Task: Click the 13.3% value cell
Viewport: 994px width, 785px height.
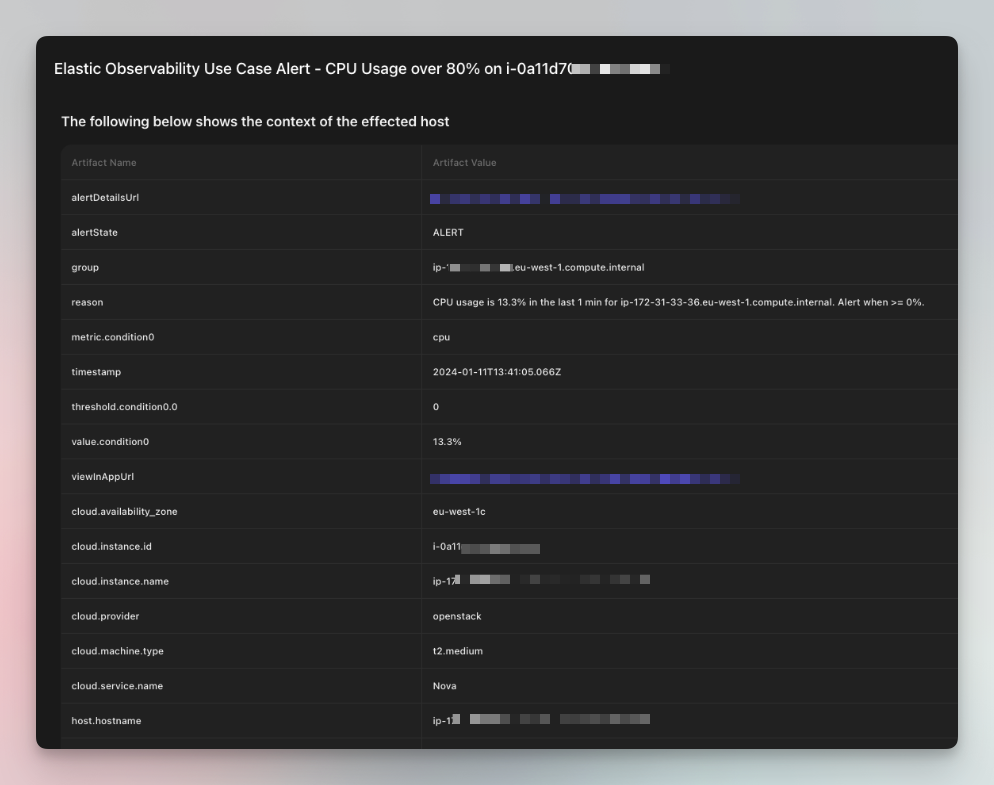Action: tap(447, 442)
